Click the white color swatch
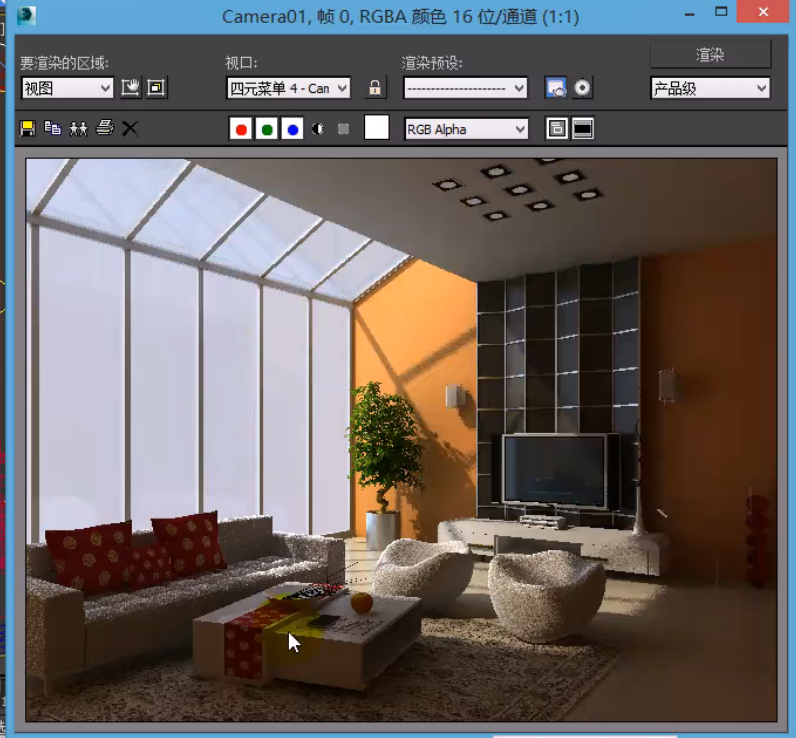Image resolution: width=796 pixels, height=738 pixels. [376, 128]
